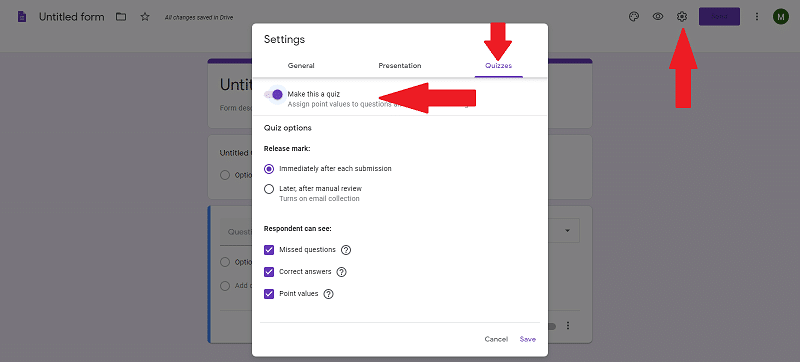The height and width of the screenshot is (362, 800).
Task: Click 'All changes saved in Drive' status
Action: click(x=199, y=17)
